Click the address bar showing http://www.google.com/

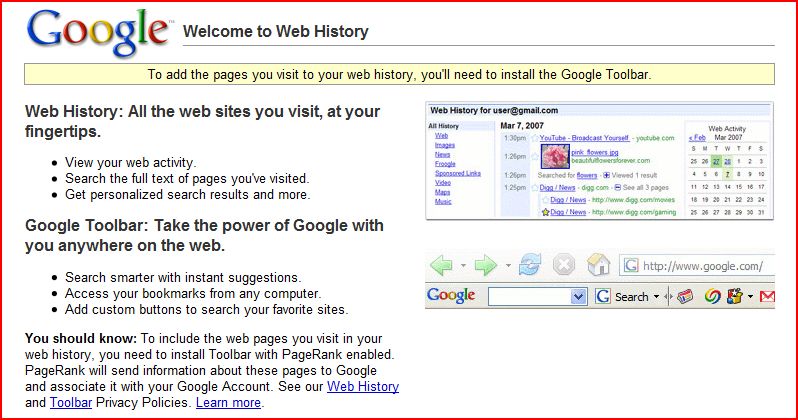(x=697, y=266)
